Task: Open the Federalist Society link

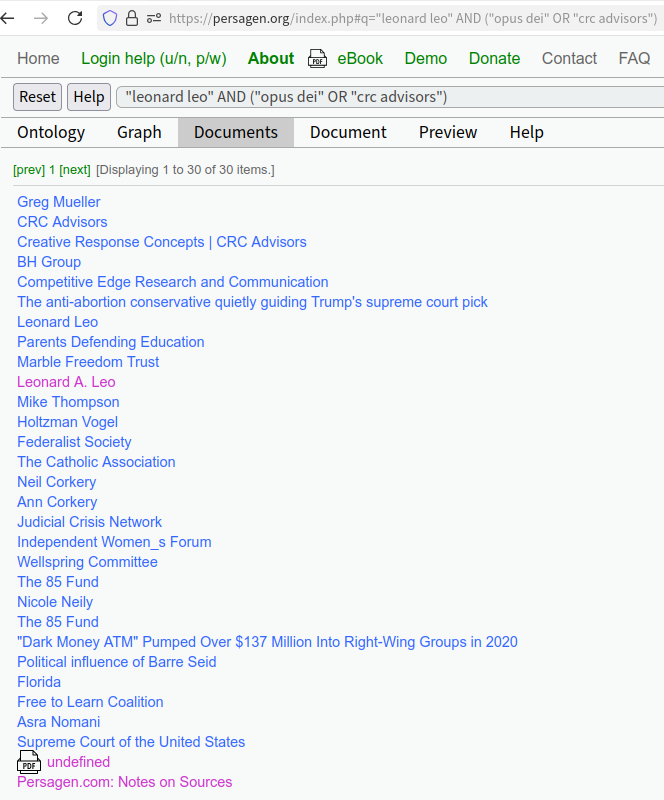Action: tap(74, 442)
